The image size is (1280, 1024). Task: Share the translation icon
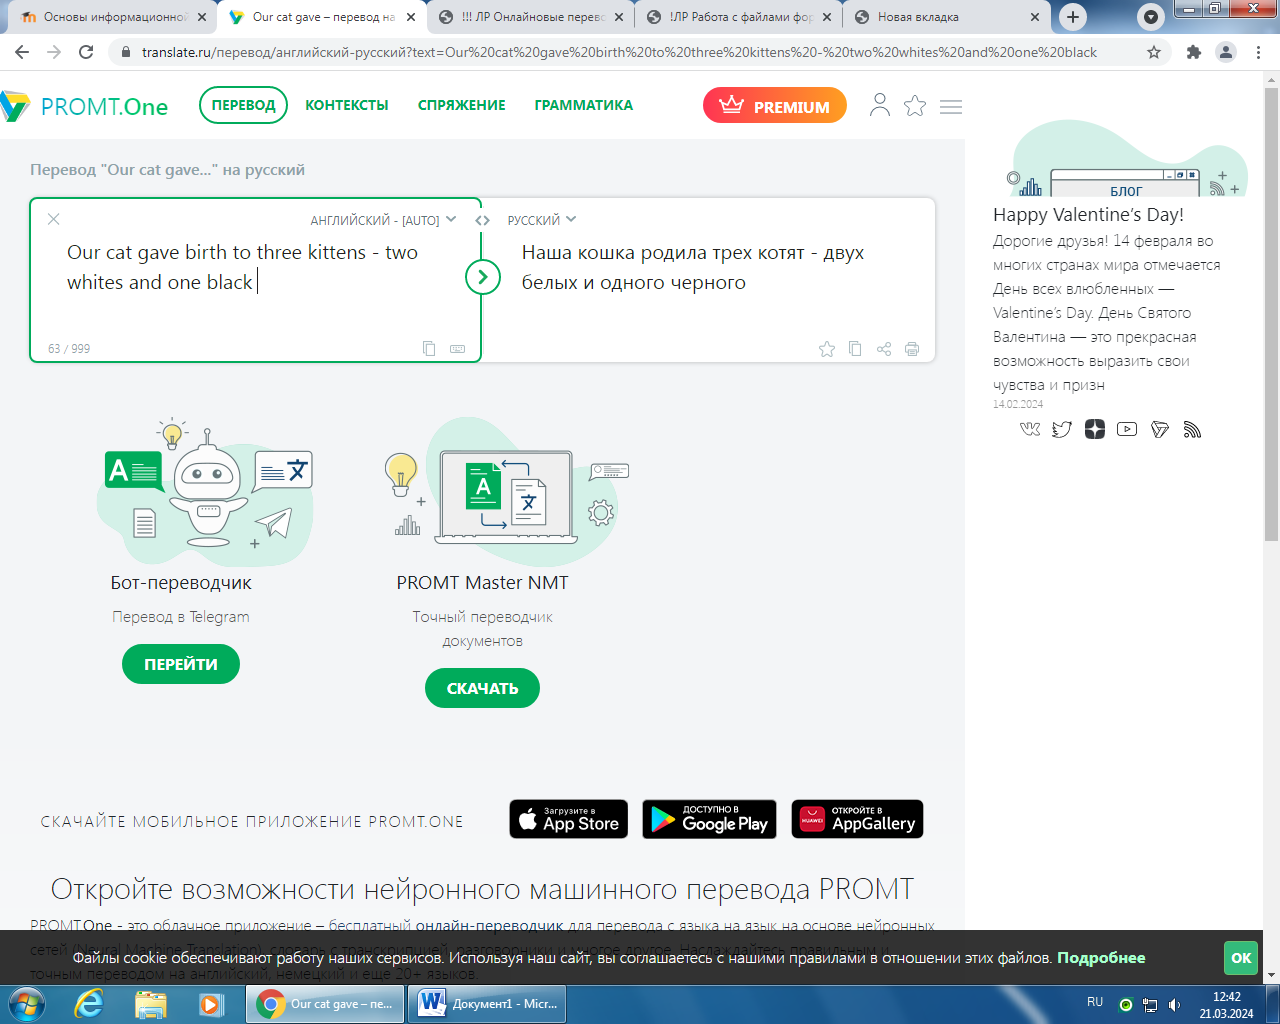pyautogui.click(x=884, y=348)
